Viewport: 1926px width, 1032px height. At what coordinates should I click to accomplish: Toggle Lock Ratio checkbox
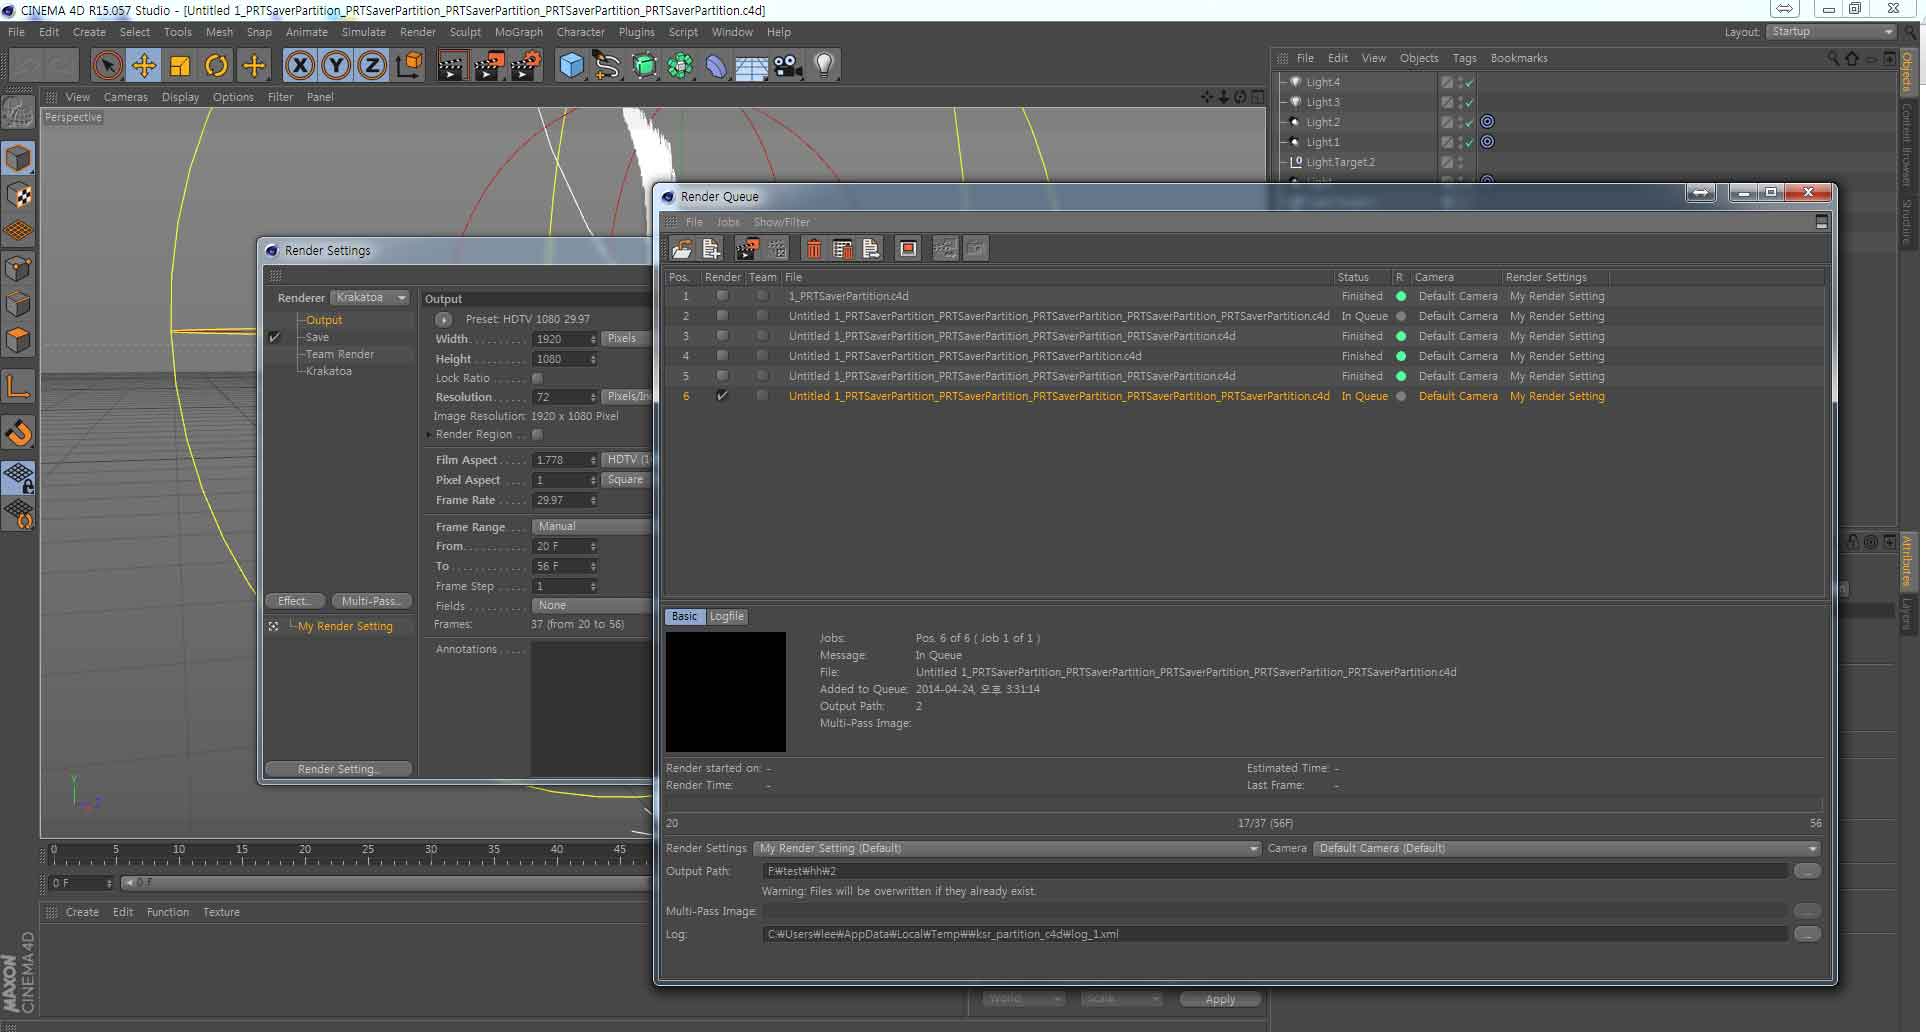point(538,378)
